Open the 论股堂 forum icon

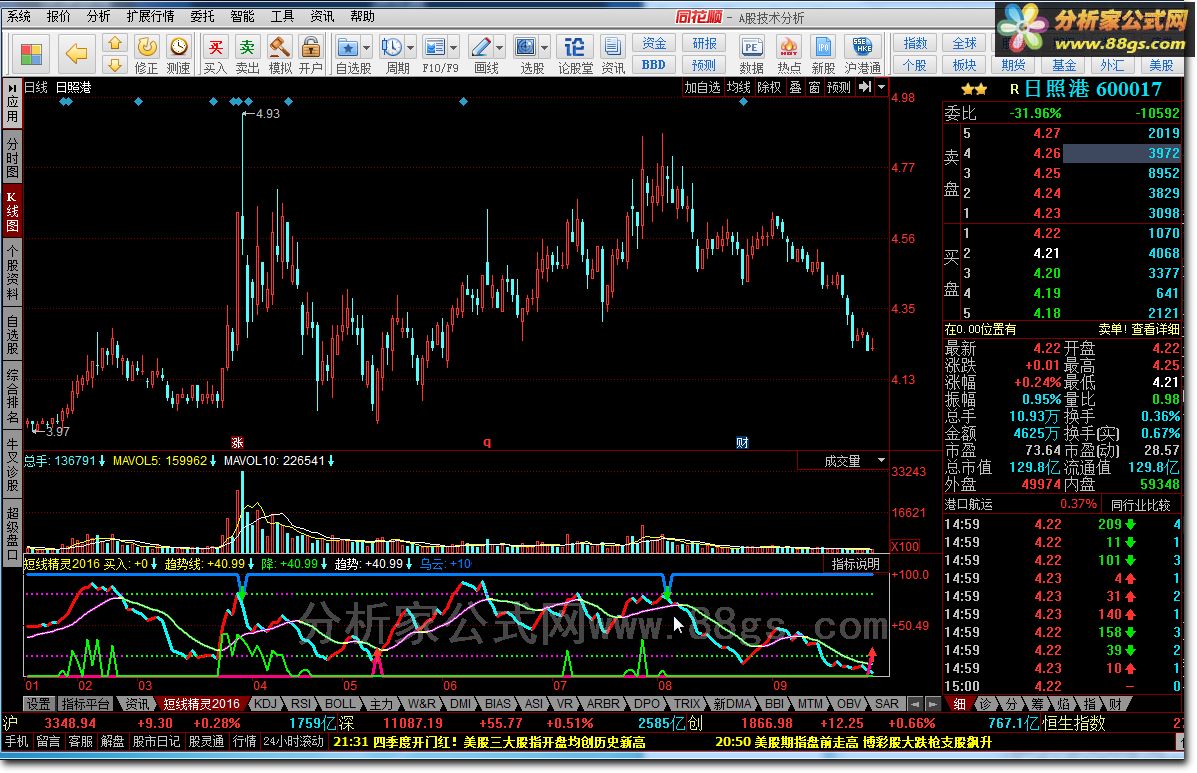click(x=575, y=55)
